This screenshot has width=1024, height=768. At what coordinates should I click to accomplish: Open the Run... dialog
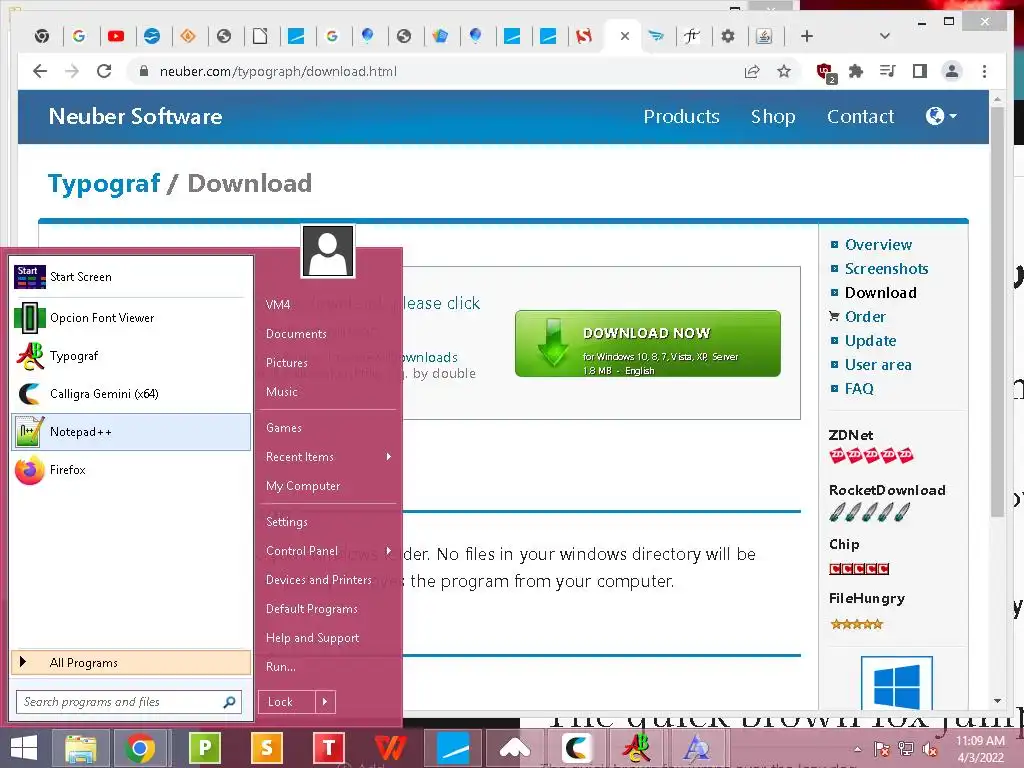click(281, 667)
